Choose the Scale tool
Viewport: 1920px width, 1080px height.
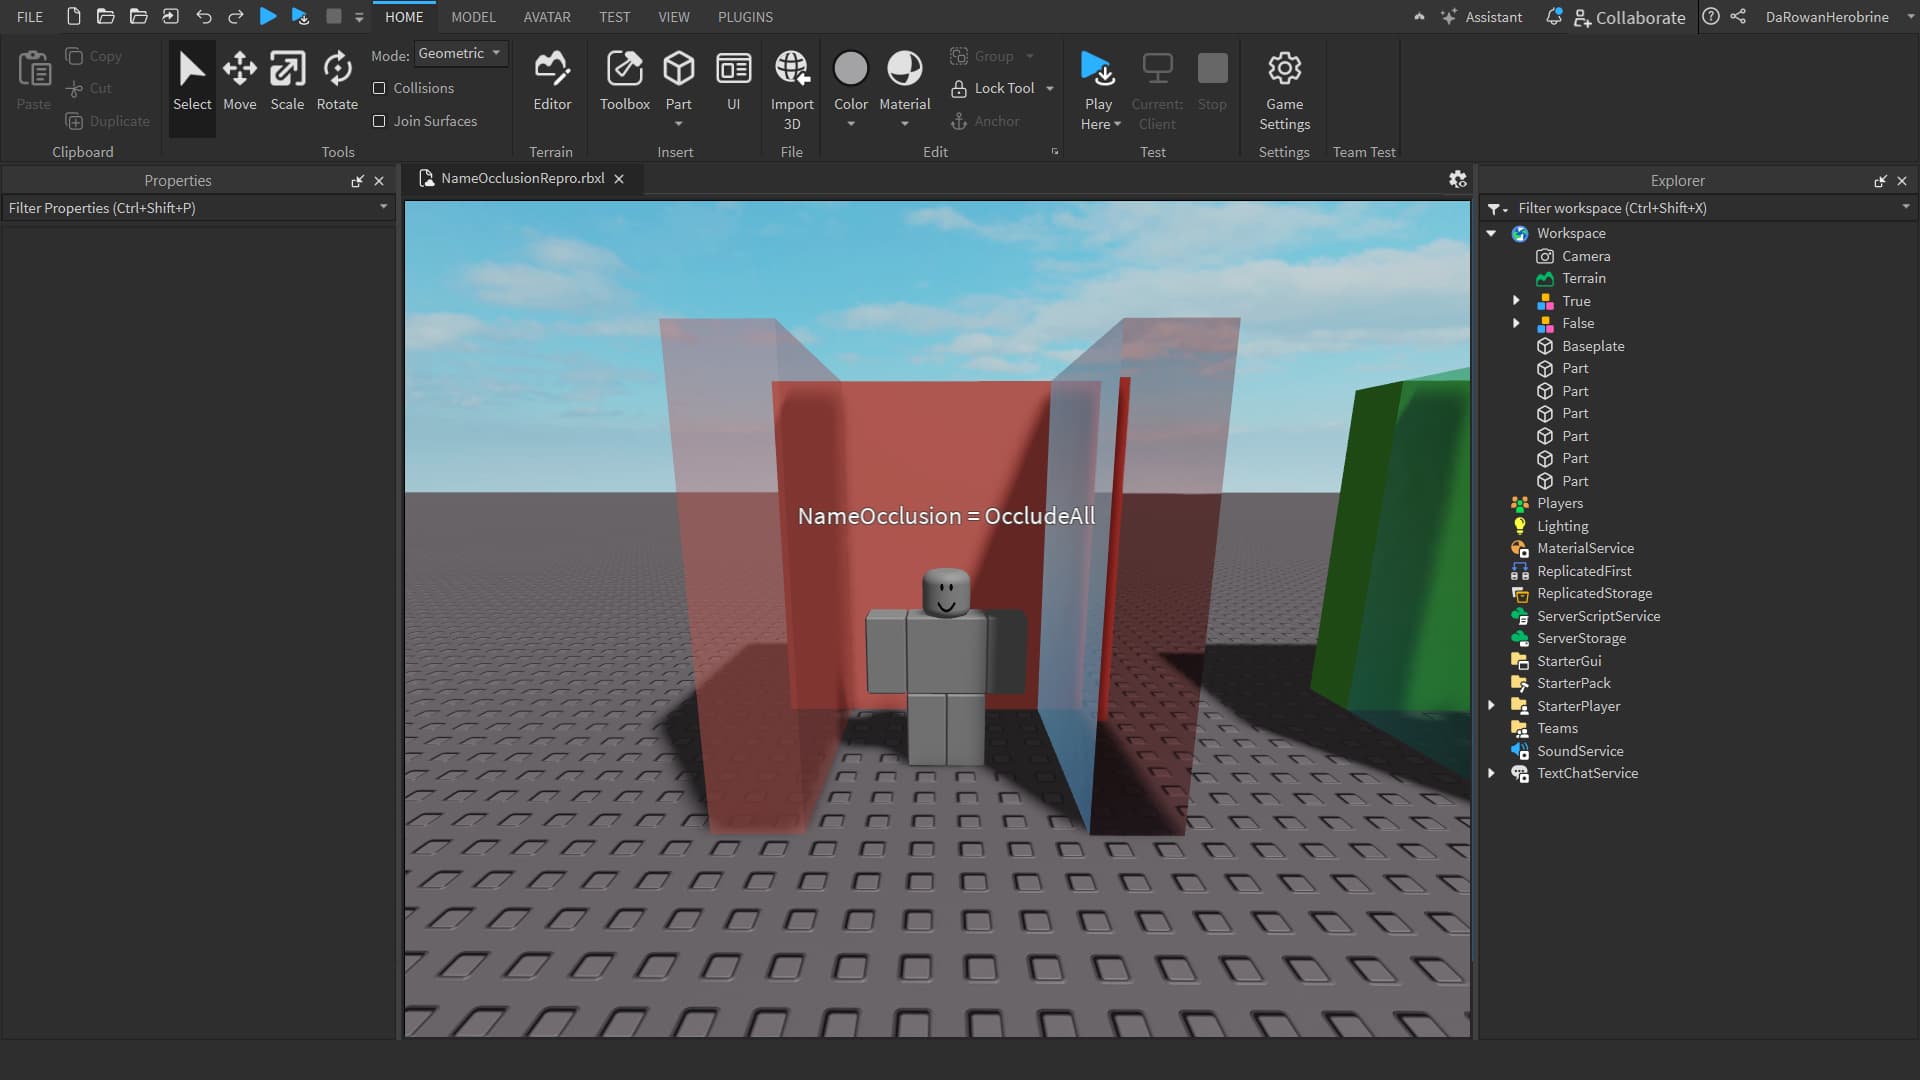point(287,82)
